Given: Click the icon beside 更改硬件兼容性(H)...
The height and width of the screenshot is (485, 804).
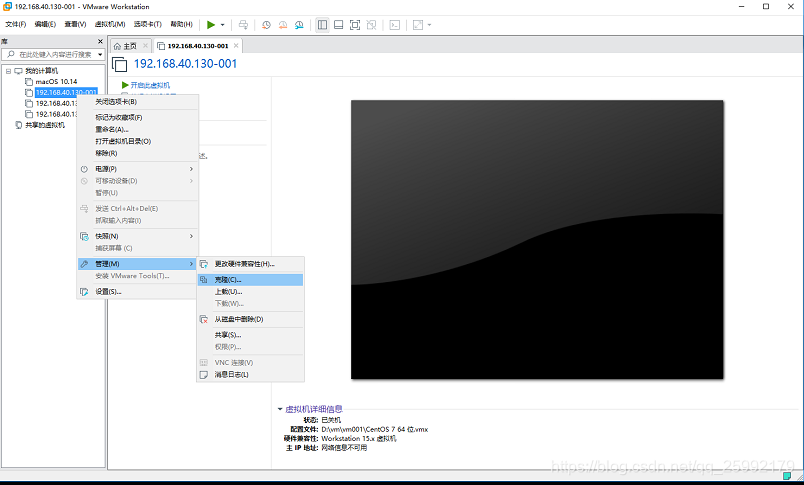Looking at the screenshot, I should click(204, 264).
